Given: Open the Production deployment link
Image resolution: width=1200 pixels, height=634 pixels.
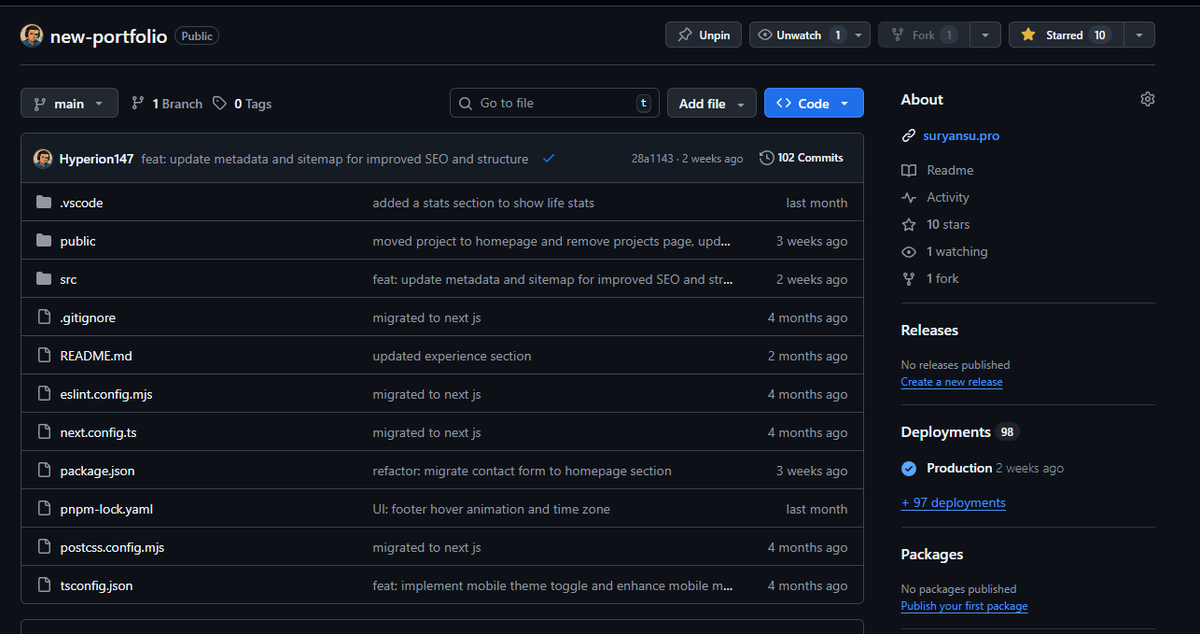Looking at the screenshot, I should pos(959,468).
